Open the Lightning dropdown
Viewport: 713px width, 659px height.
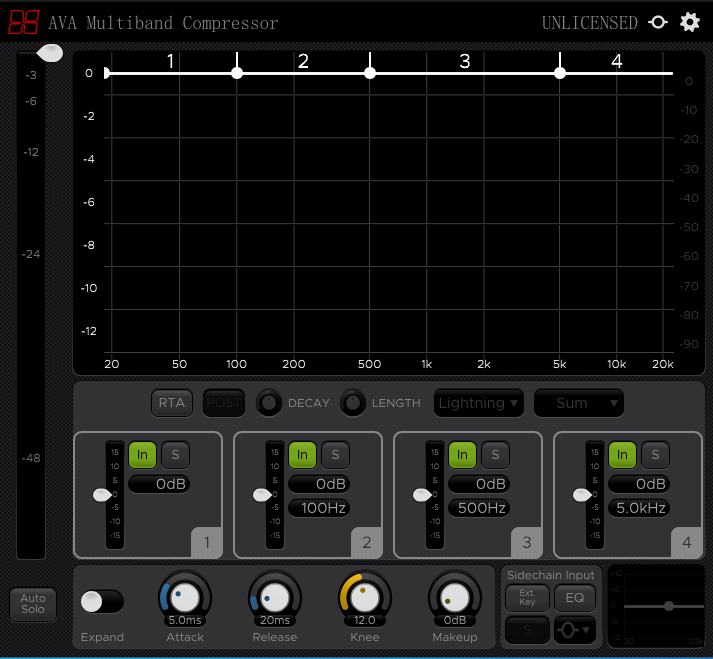[x=478, y=403]
